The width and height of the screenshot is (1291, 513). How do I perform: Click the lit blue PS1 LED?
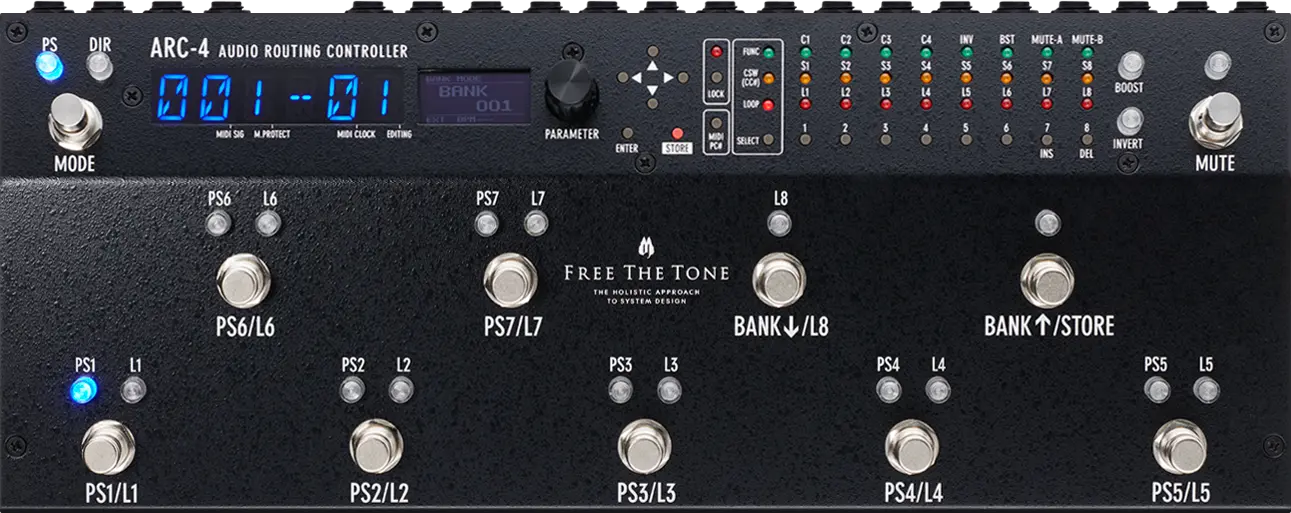(x=84, y=390)
